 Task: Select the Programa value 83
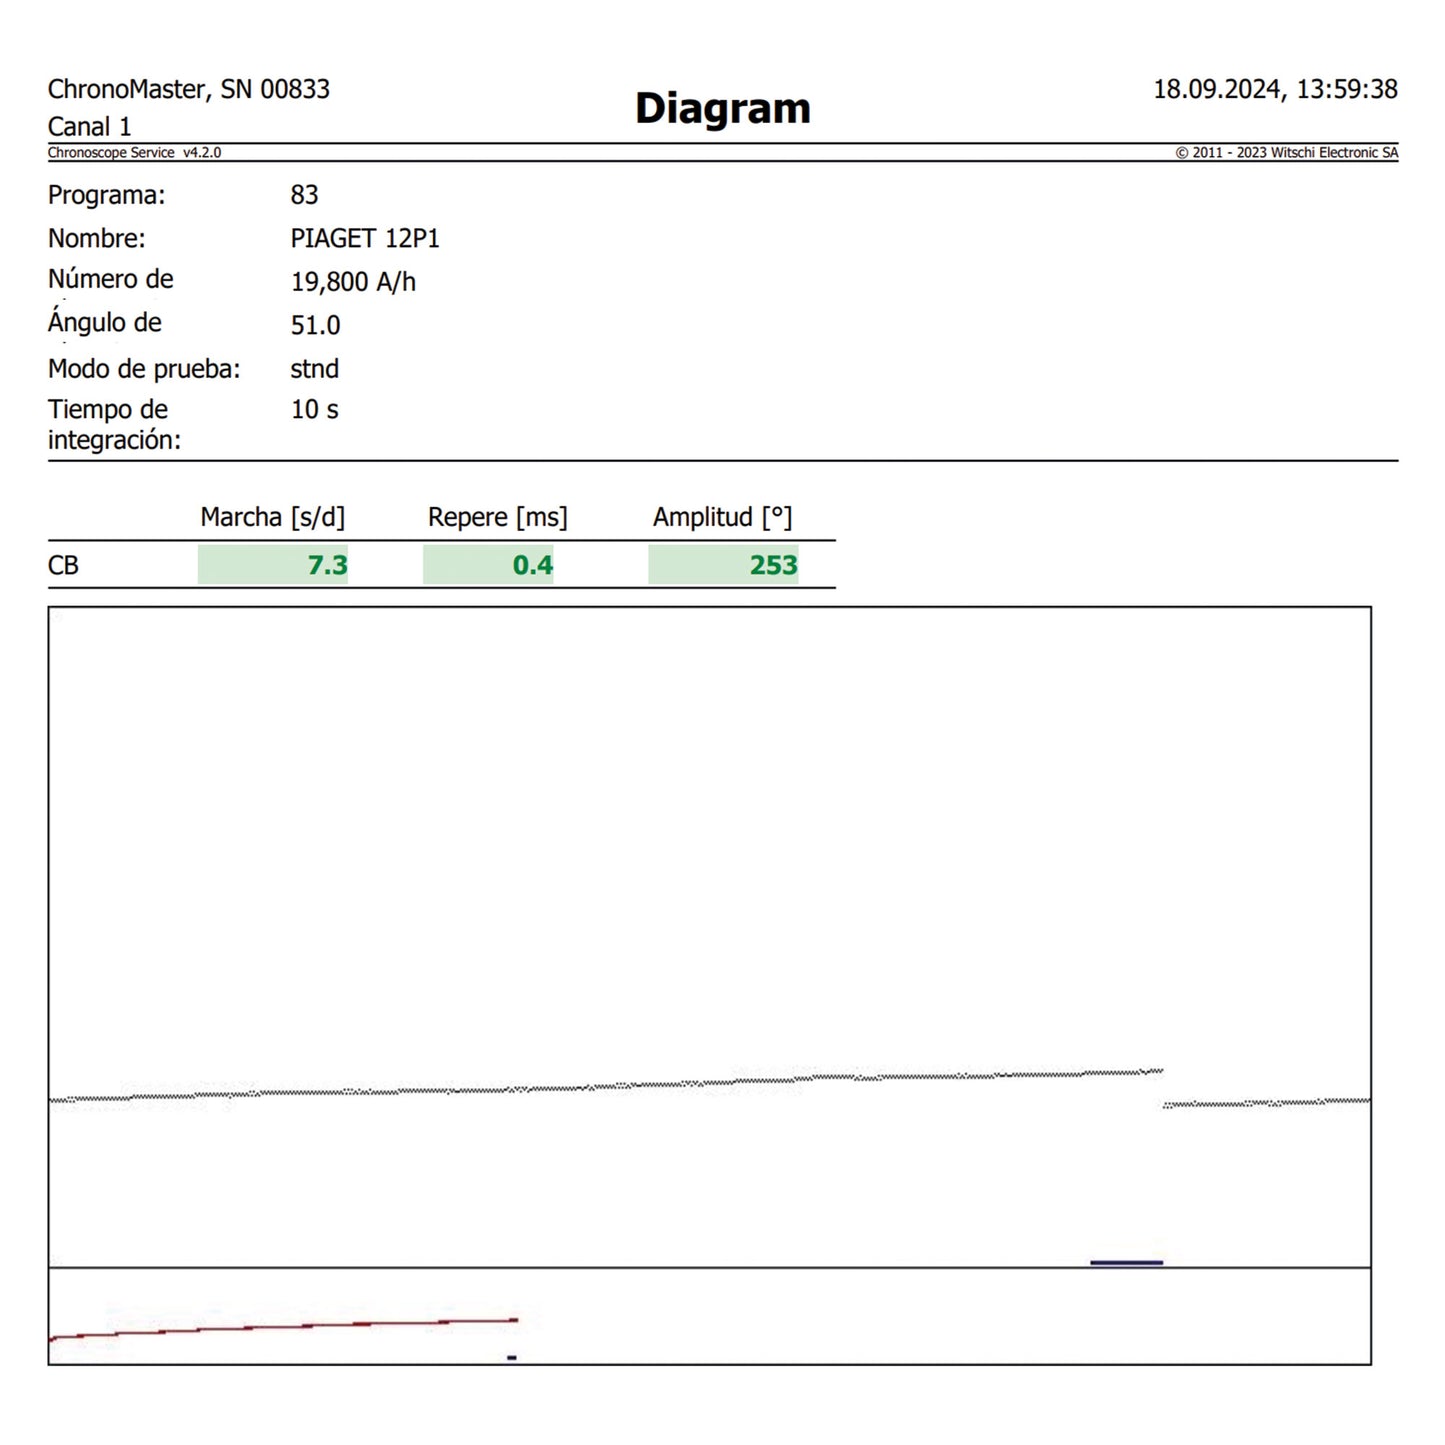(304, 195)
